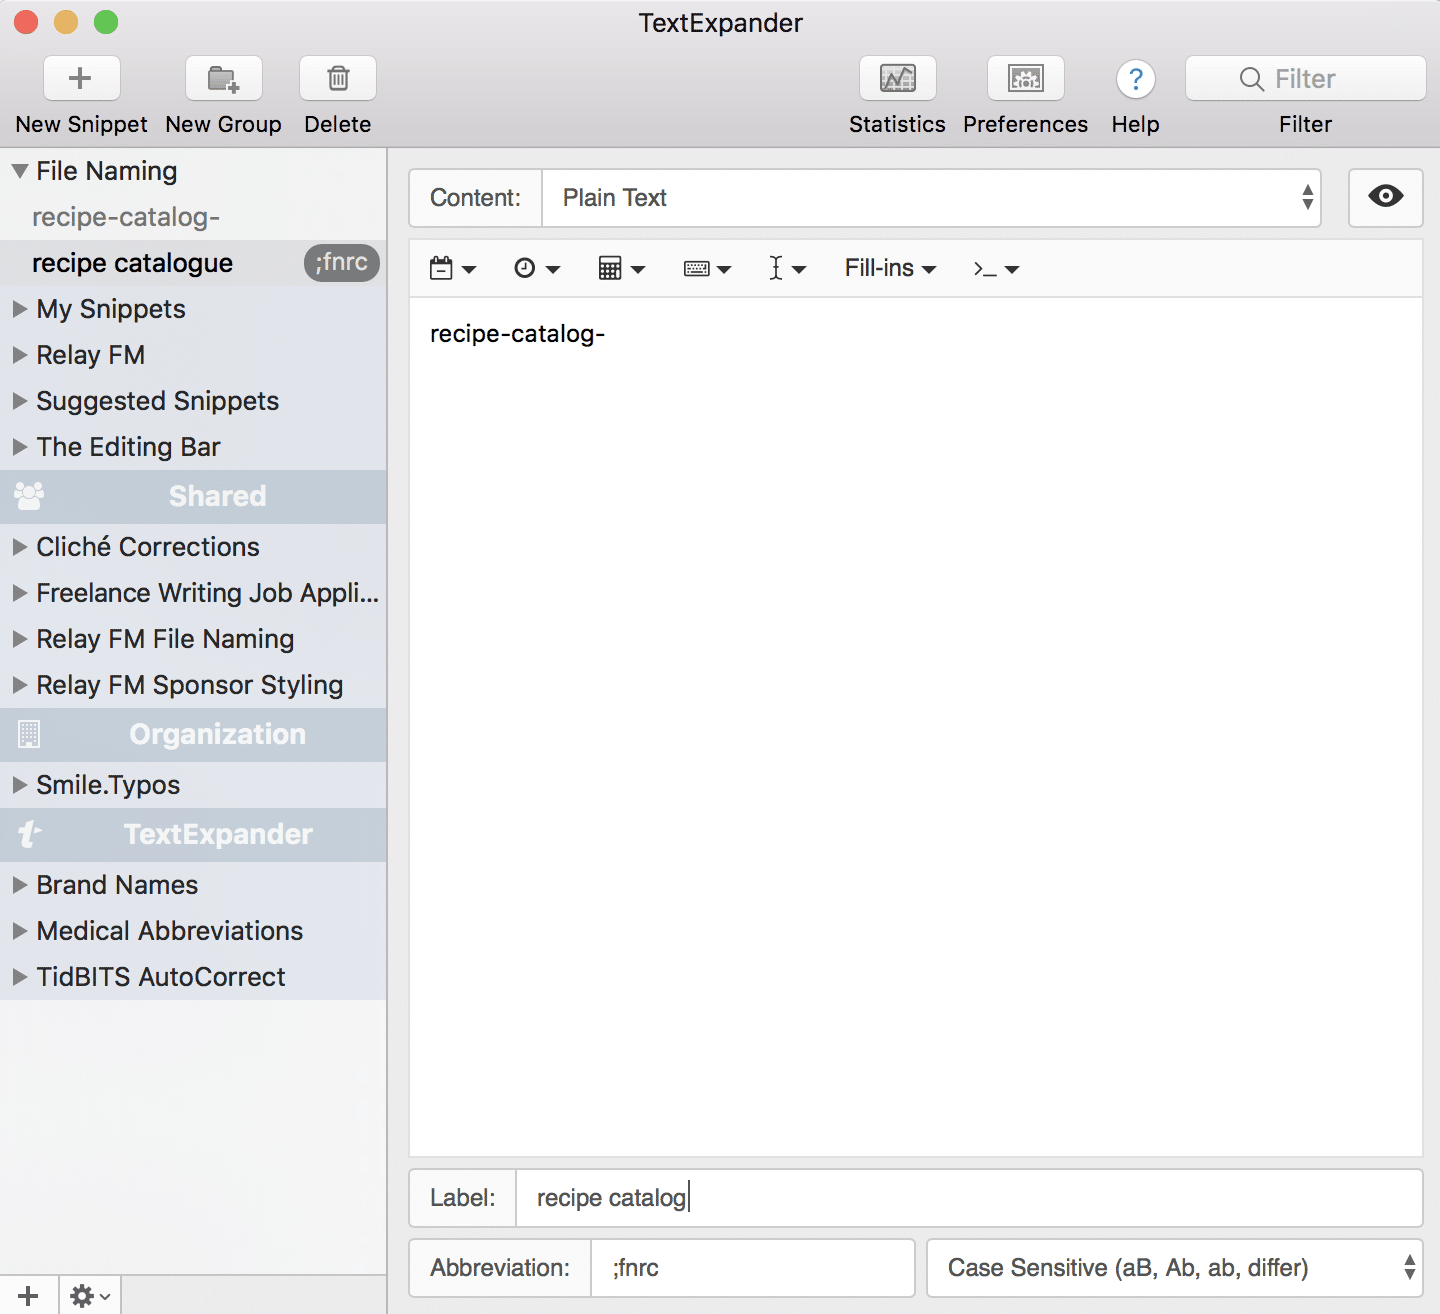The width and height of the screenshot is (1440, 1314).
Task: Click the Delete trash icon
Action: click(338, 78)
